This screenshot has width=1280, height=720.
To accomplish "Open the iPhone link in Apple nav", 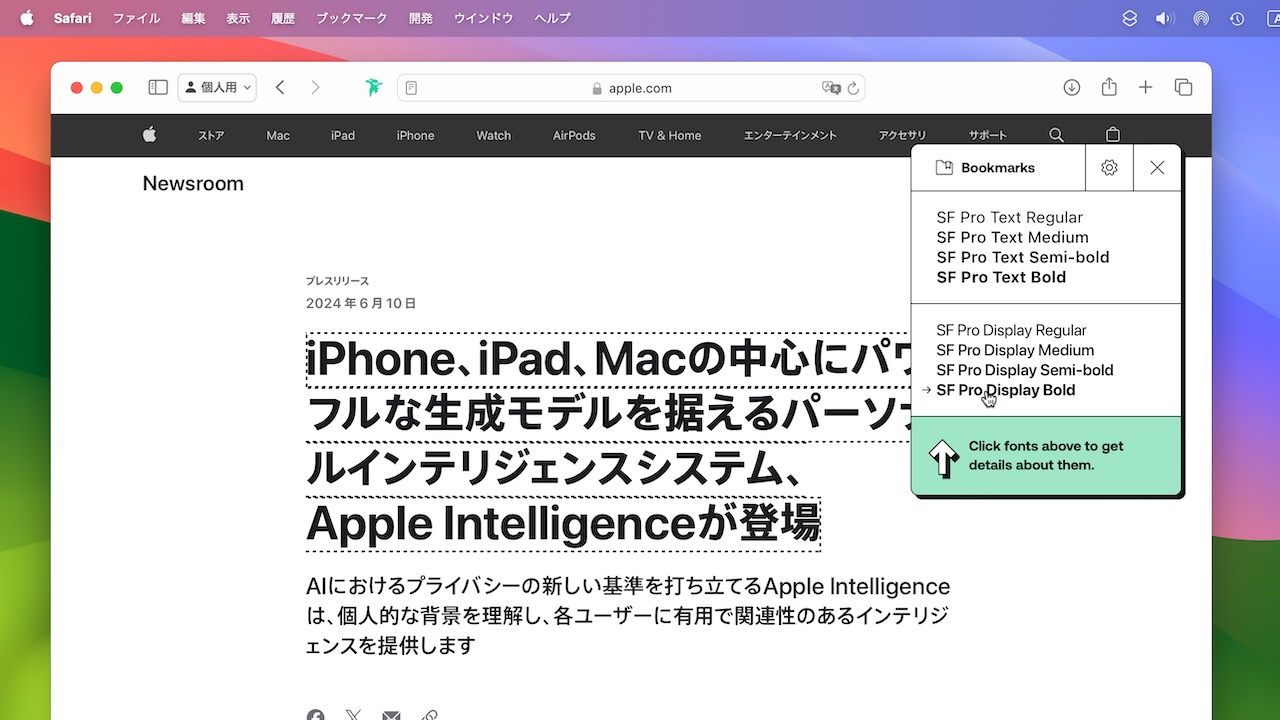I will (415, 136).
